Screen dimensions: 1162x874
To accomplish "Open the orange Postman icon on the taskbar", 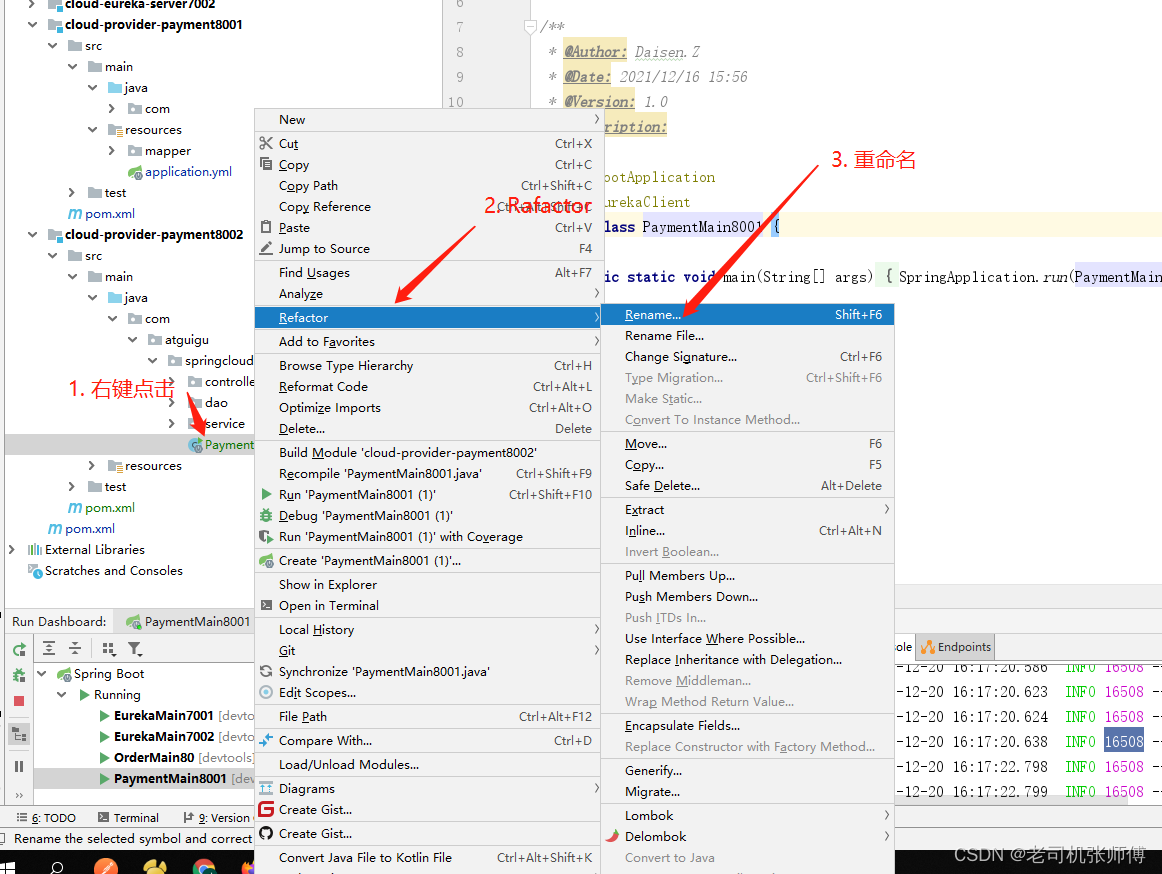I will [106, 866].
